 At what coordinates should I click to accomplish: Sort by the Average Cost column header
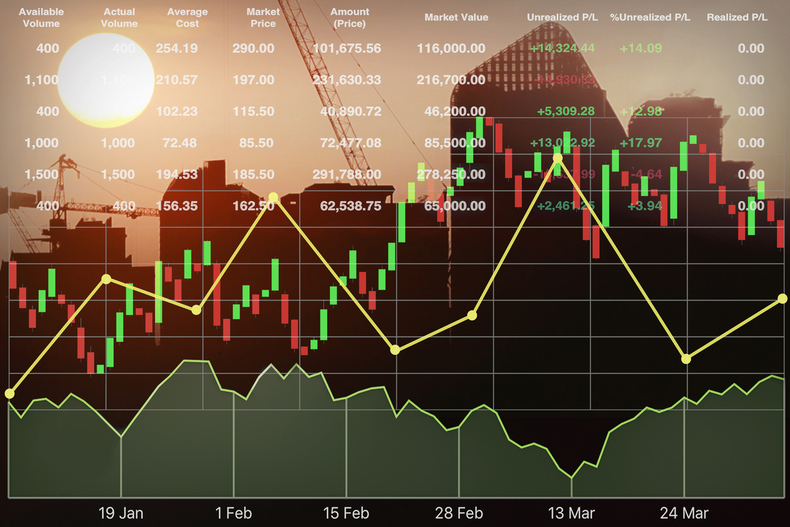click(187, 17)
